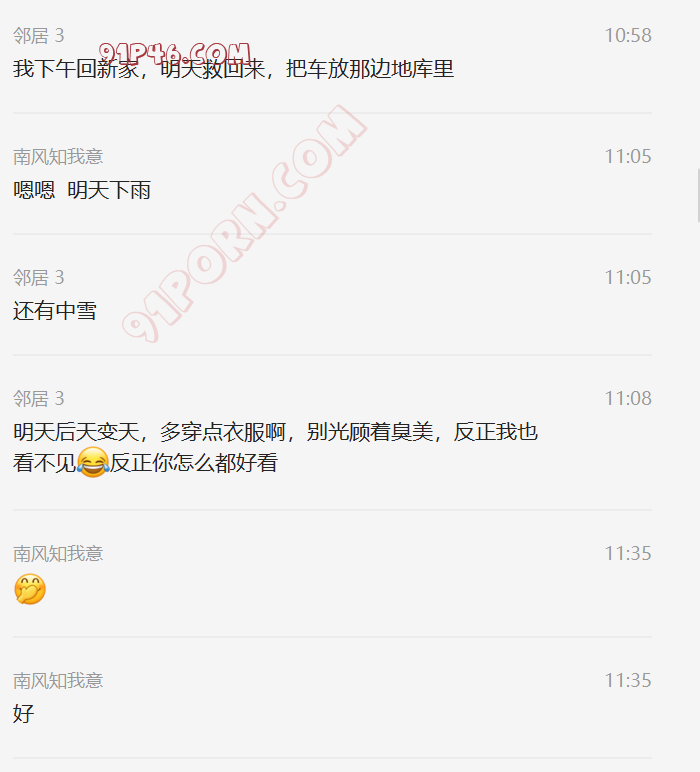Click 南风知我意 name above the emoji message
Viewport: 700px width, 772px height.
pyautogui.click(x=58, y=554)
